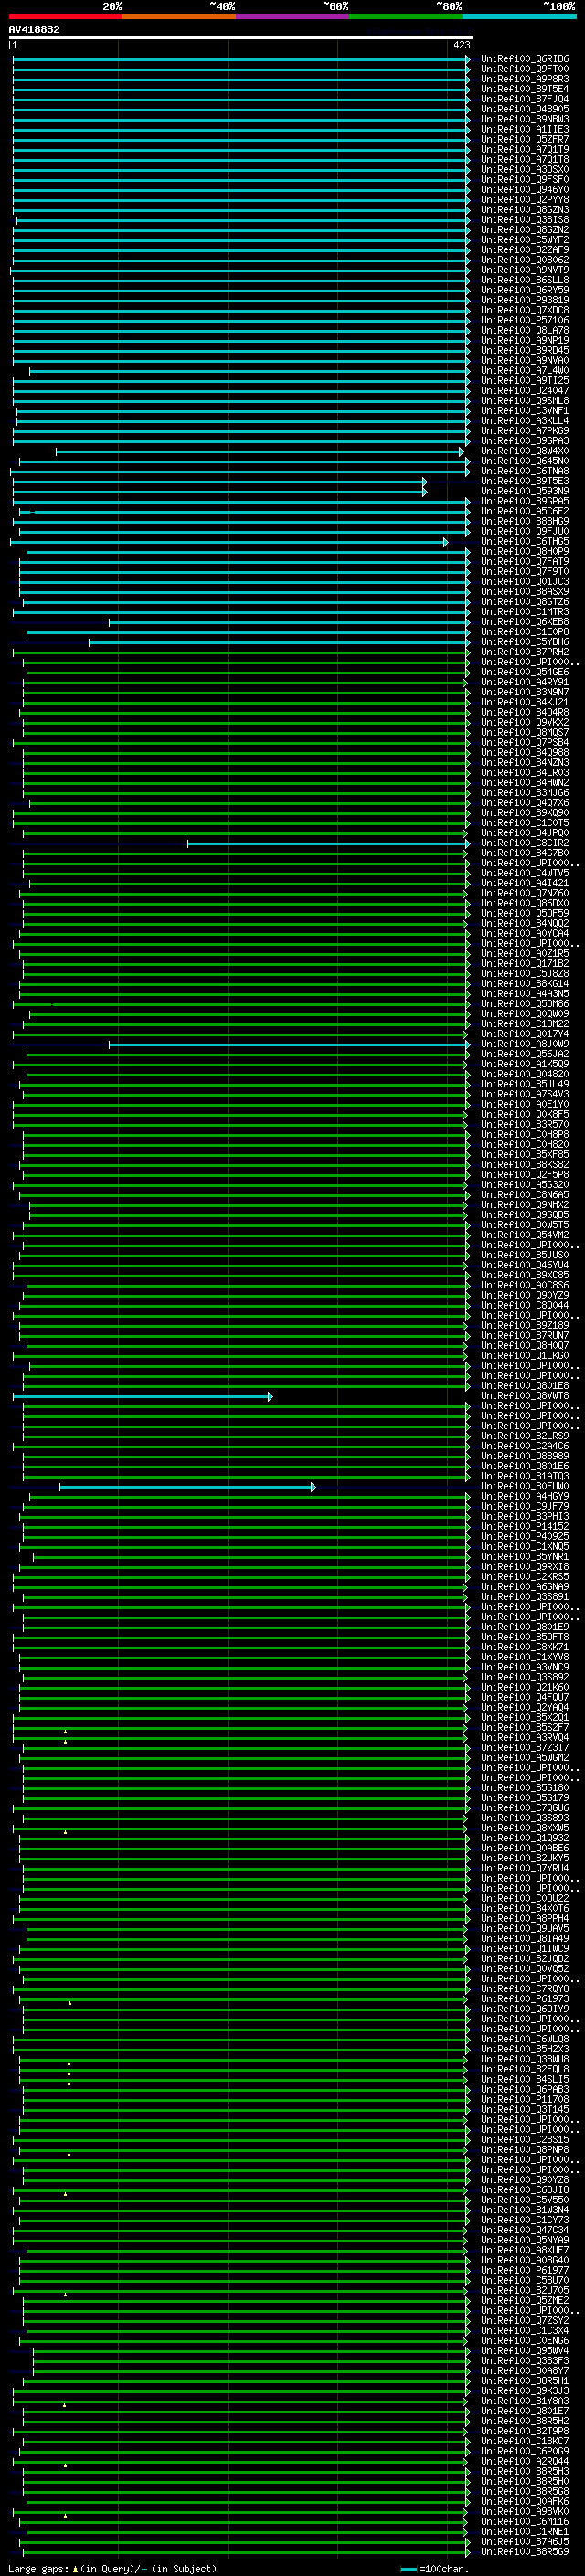Image resolution: width=585 pixels, height=2576 pixels.
Task: Select label UniRef100_P93819
Action: [x=525, y=300]
